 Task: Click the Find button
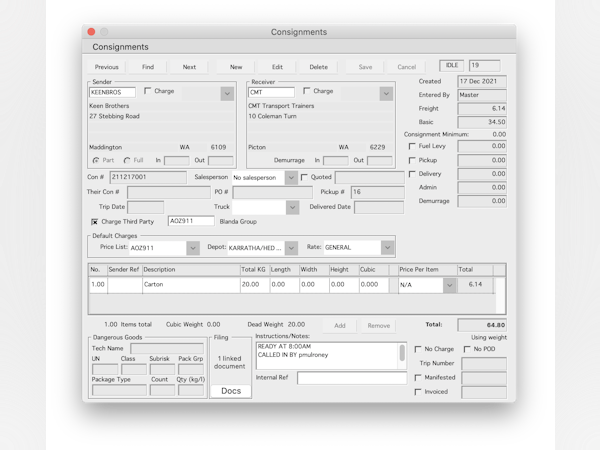click(148, 67)
